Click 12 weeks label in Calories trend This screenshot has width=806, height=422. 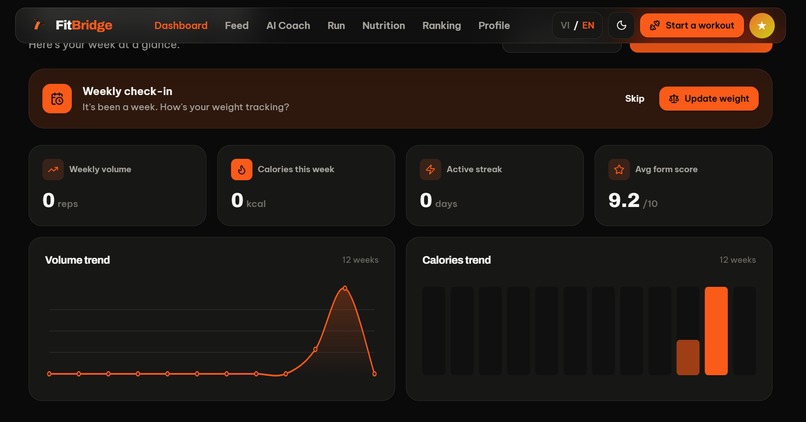(x=738, y=260)
